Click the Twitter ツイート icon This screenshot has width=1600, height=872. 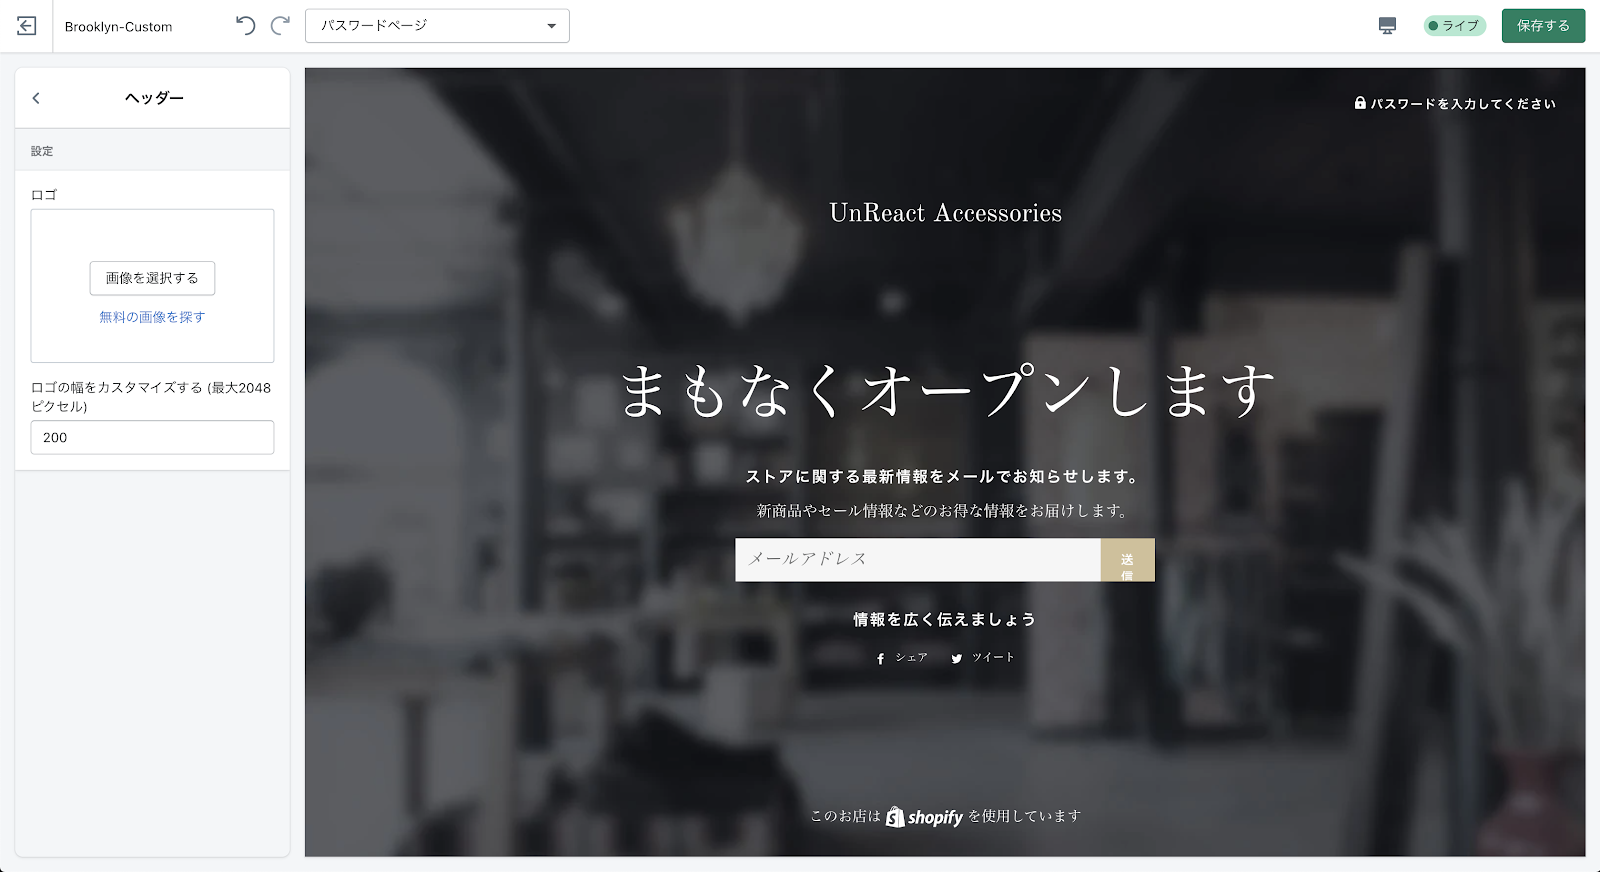(x=957, y=658)
